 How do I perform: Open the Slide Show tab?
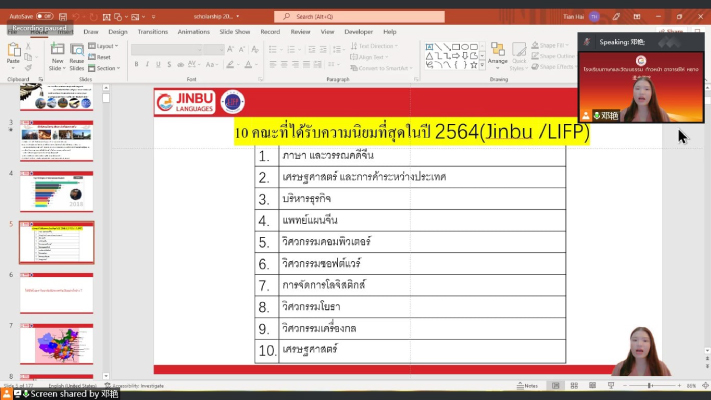(x=235, y=32)
